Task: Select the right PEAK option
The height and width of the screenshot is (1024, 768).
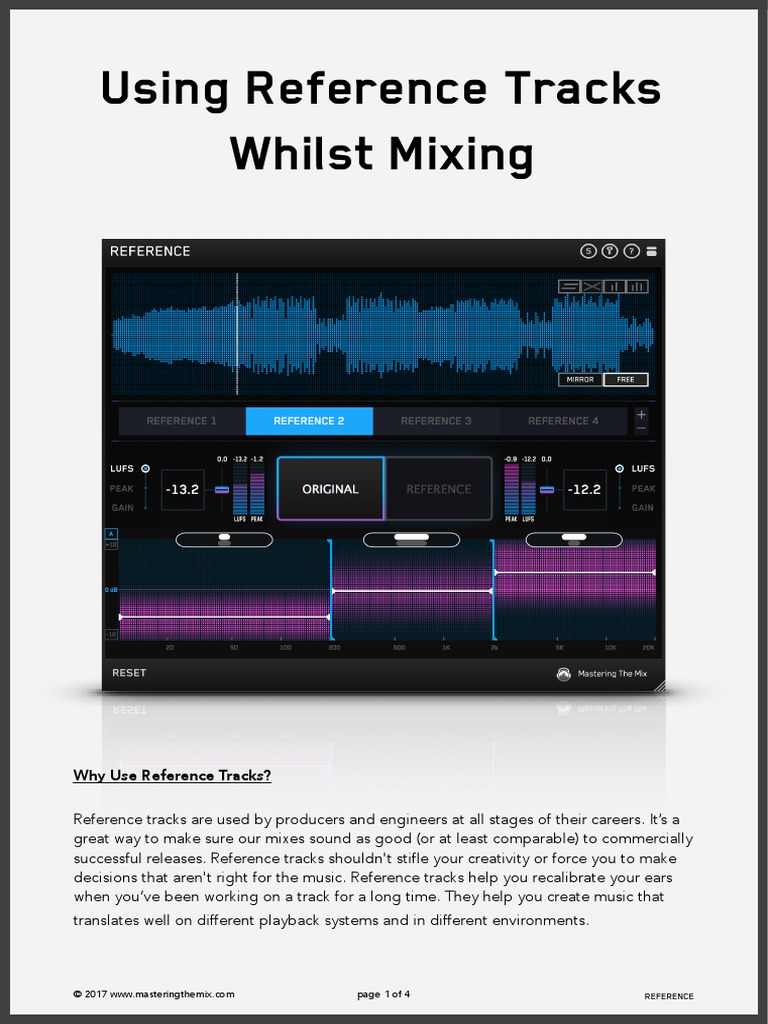Action: click(643, 488)
